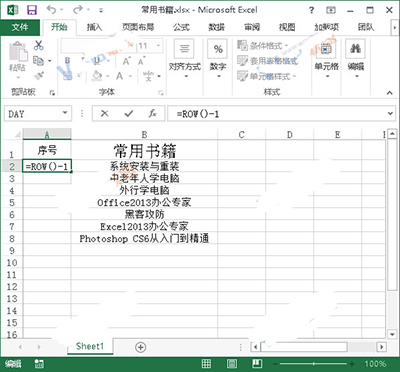Switch to Page Break Preview view

tap(257, 364)
